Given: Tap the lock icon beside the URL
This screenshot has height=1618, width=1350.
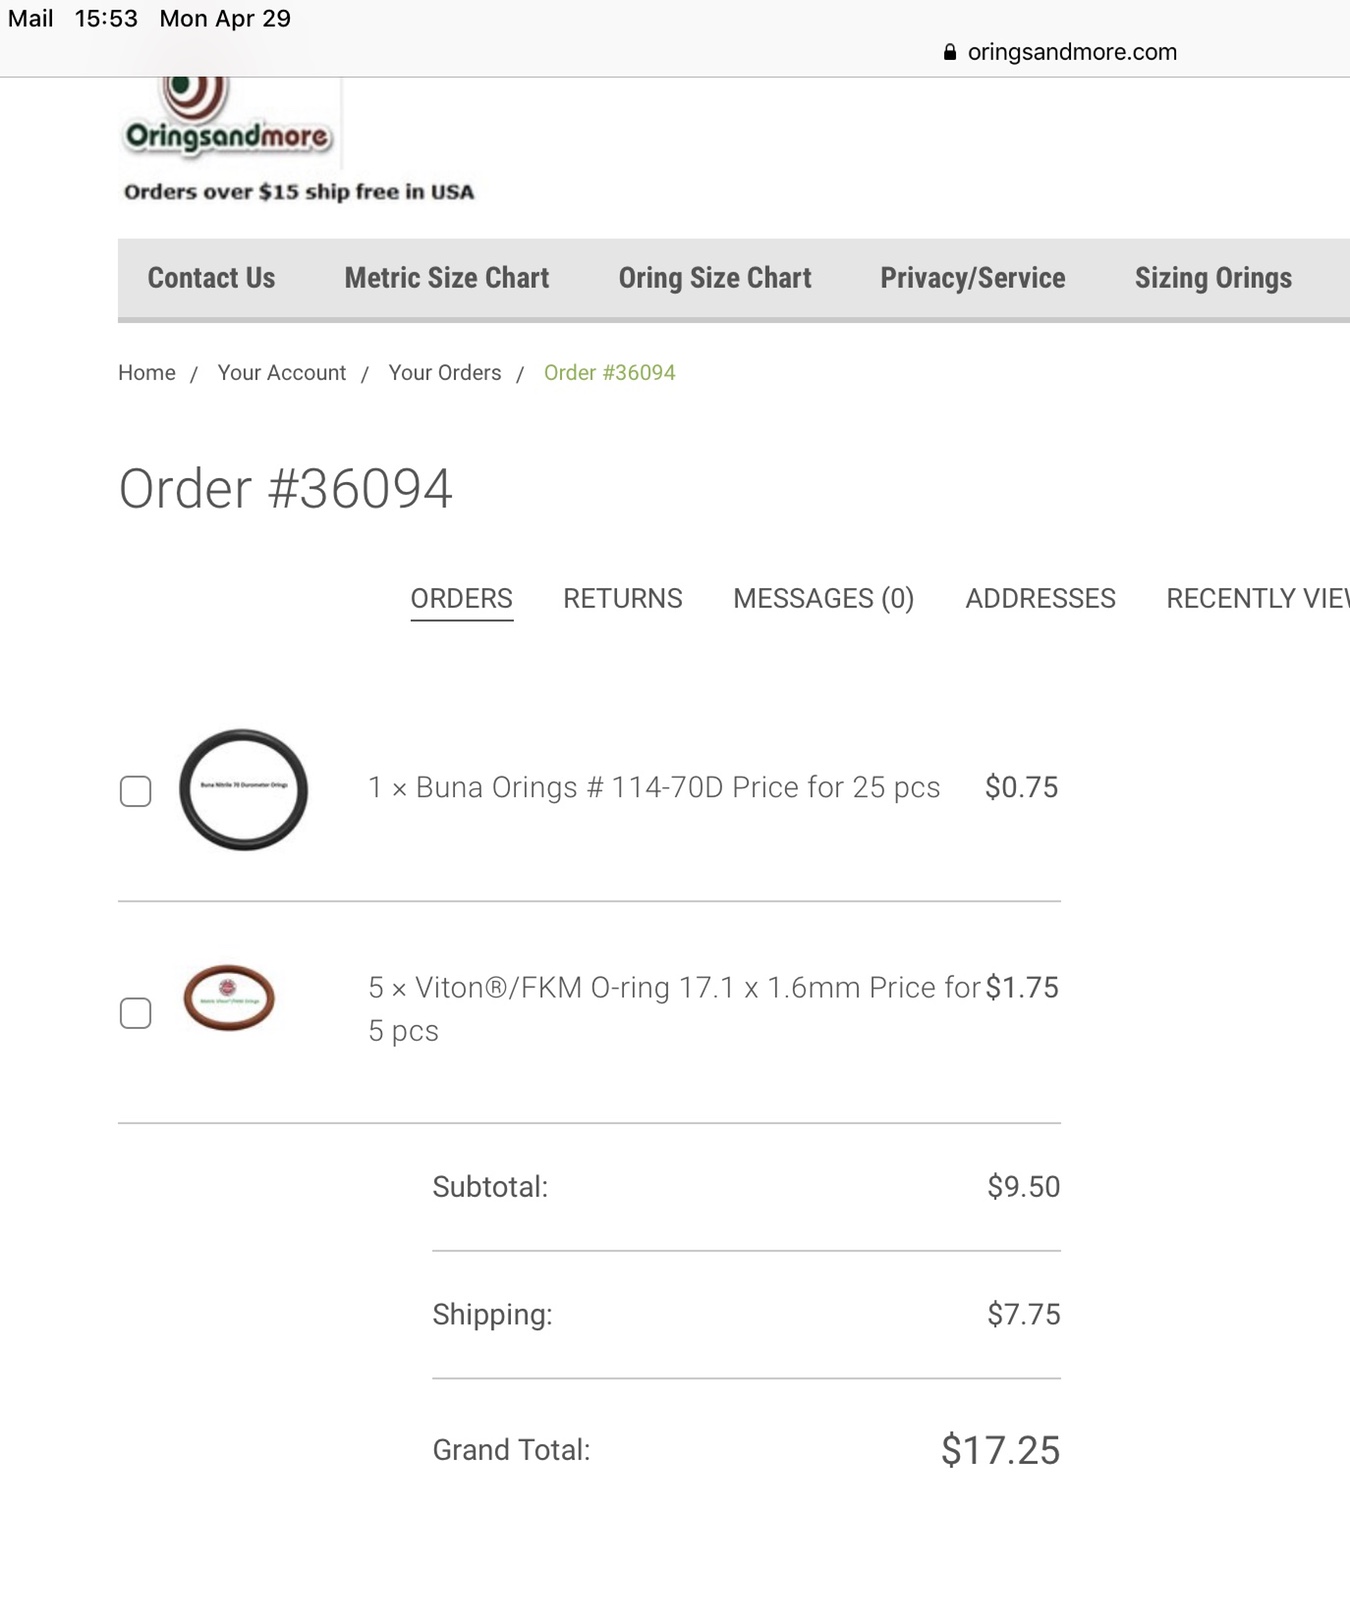Looking at the screenshot, I should (950, 52).
